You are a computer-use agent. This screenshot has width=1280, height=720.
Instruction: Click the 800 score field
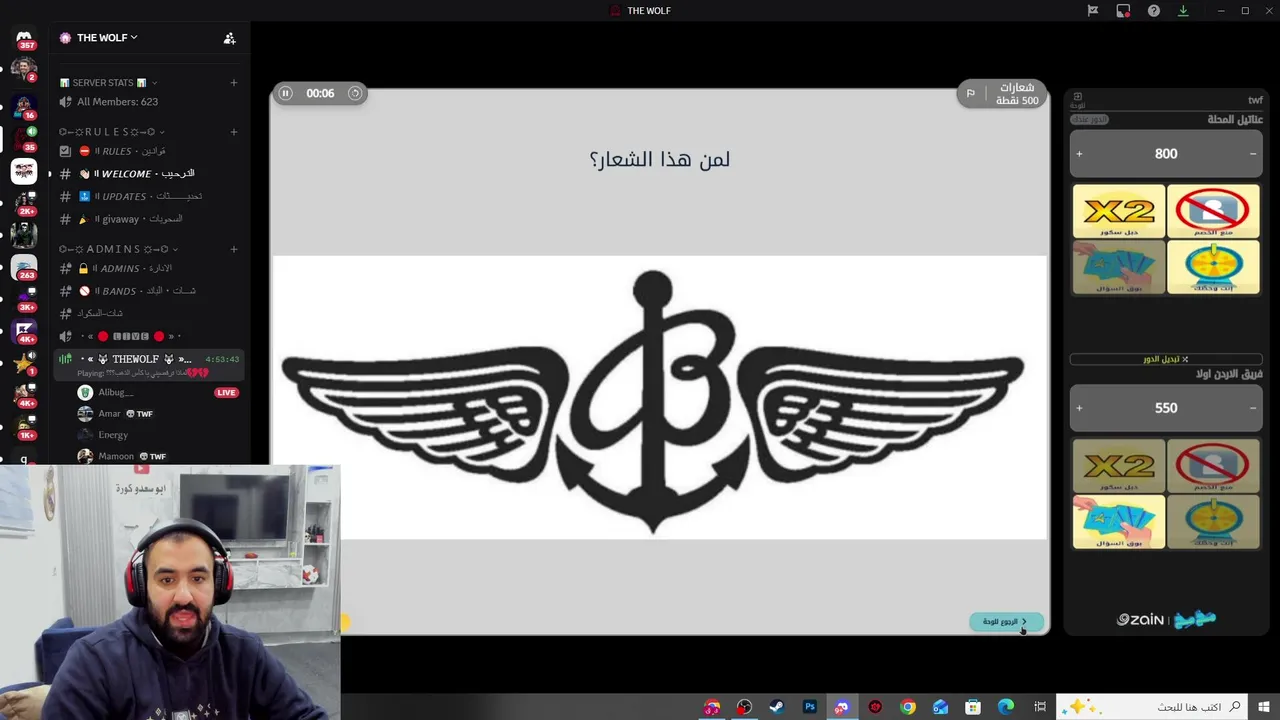click(1166, 154)
